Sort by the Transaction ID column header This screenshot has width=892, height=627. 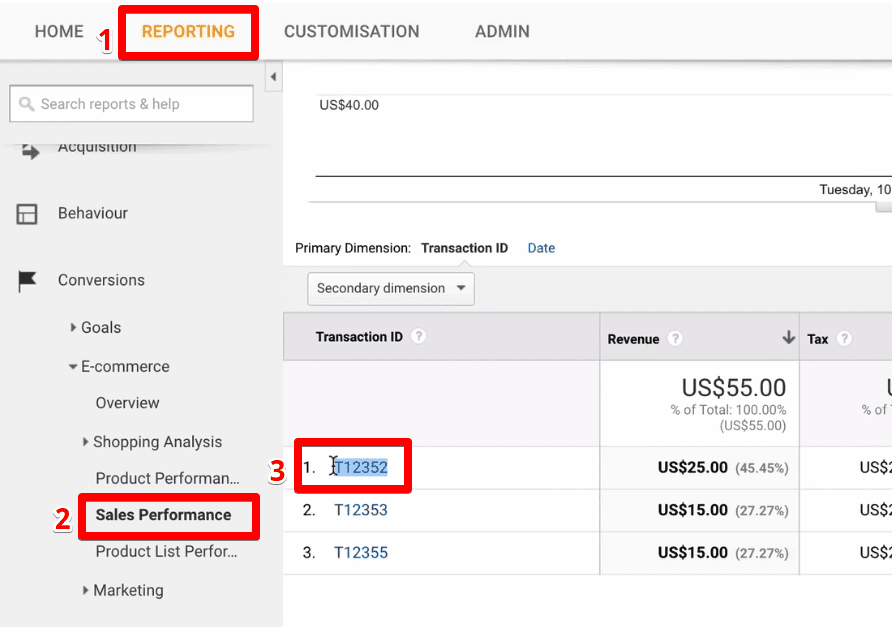(x=359, y=337)
